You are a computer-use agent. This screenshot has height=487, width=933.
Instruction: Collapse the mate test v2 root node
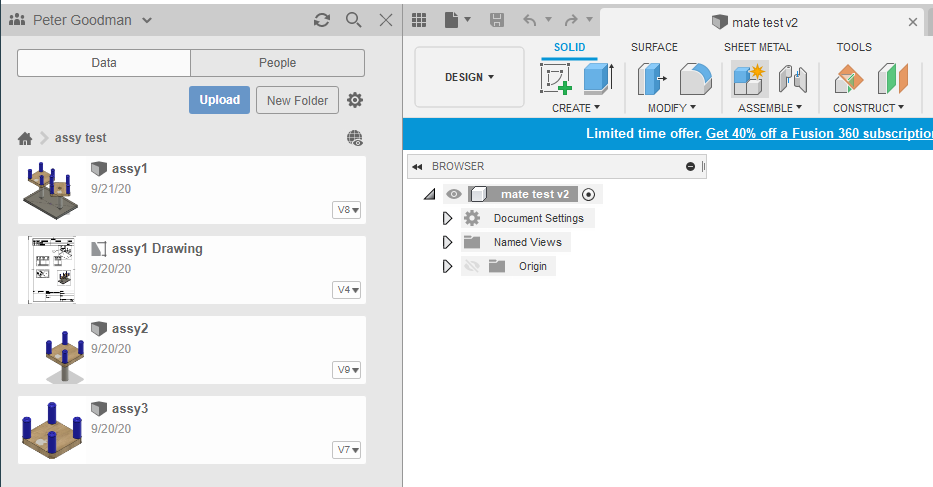(x=430, y=194)
